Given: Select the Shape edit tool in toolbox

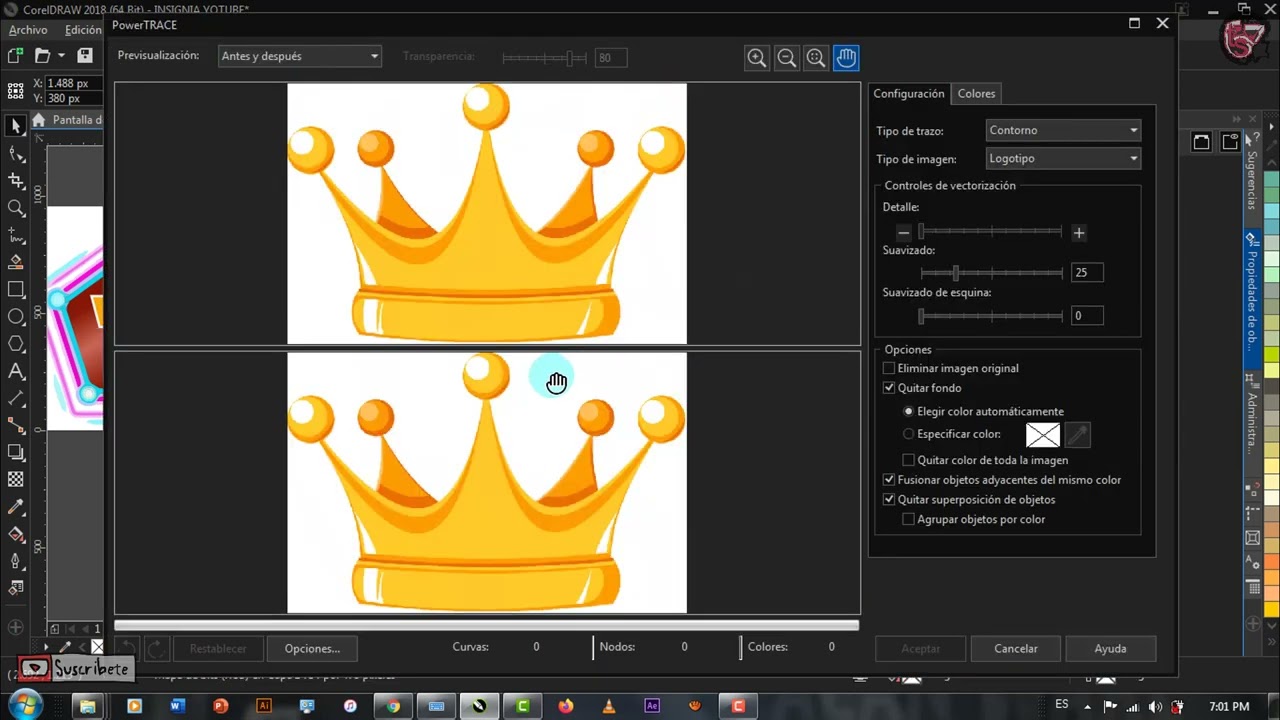Looking at the screenshot, I should coord(16,153).
